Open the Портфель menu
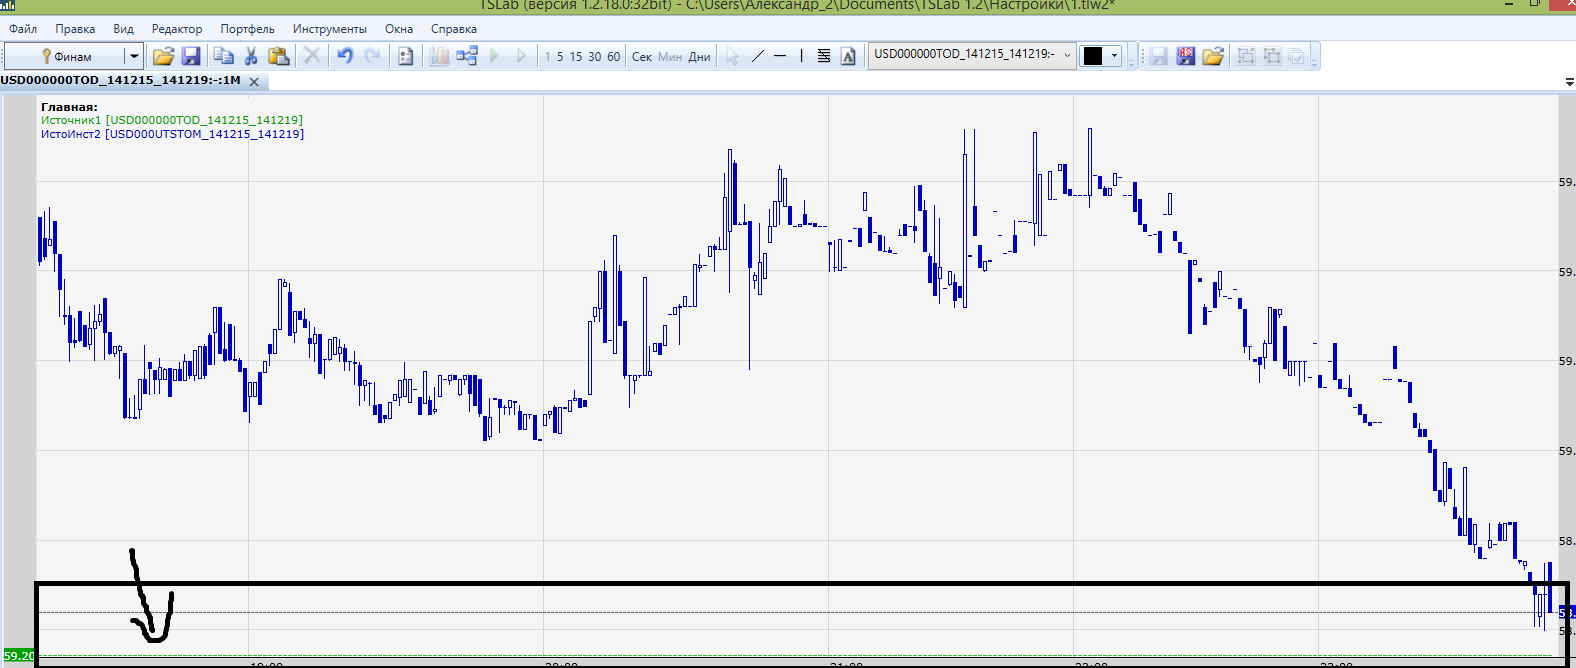The width and height of the screenshot is (1576, 668). (247, 29)
